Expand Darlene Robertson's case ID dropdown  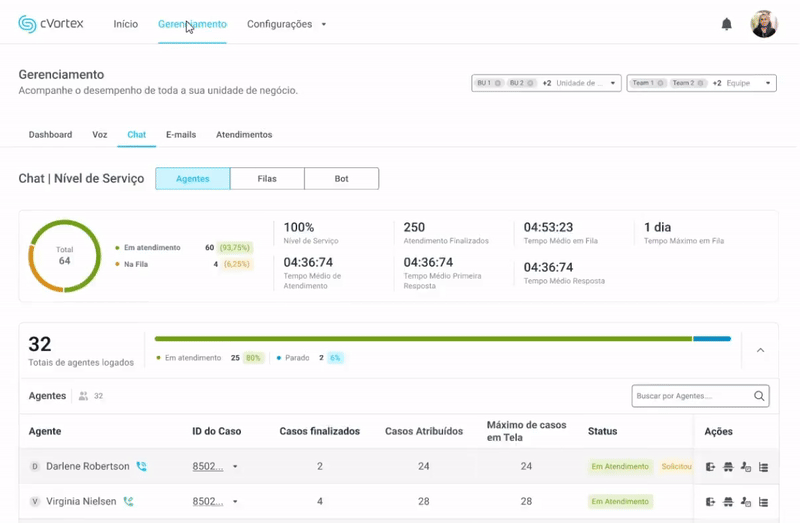click(235, 467)
